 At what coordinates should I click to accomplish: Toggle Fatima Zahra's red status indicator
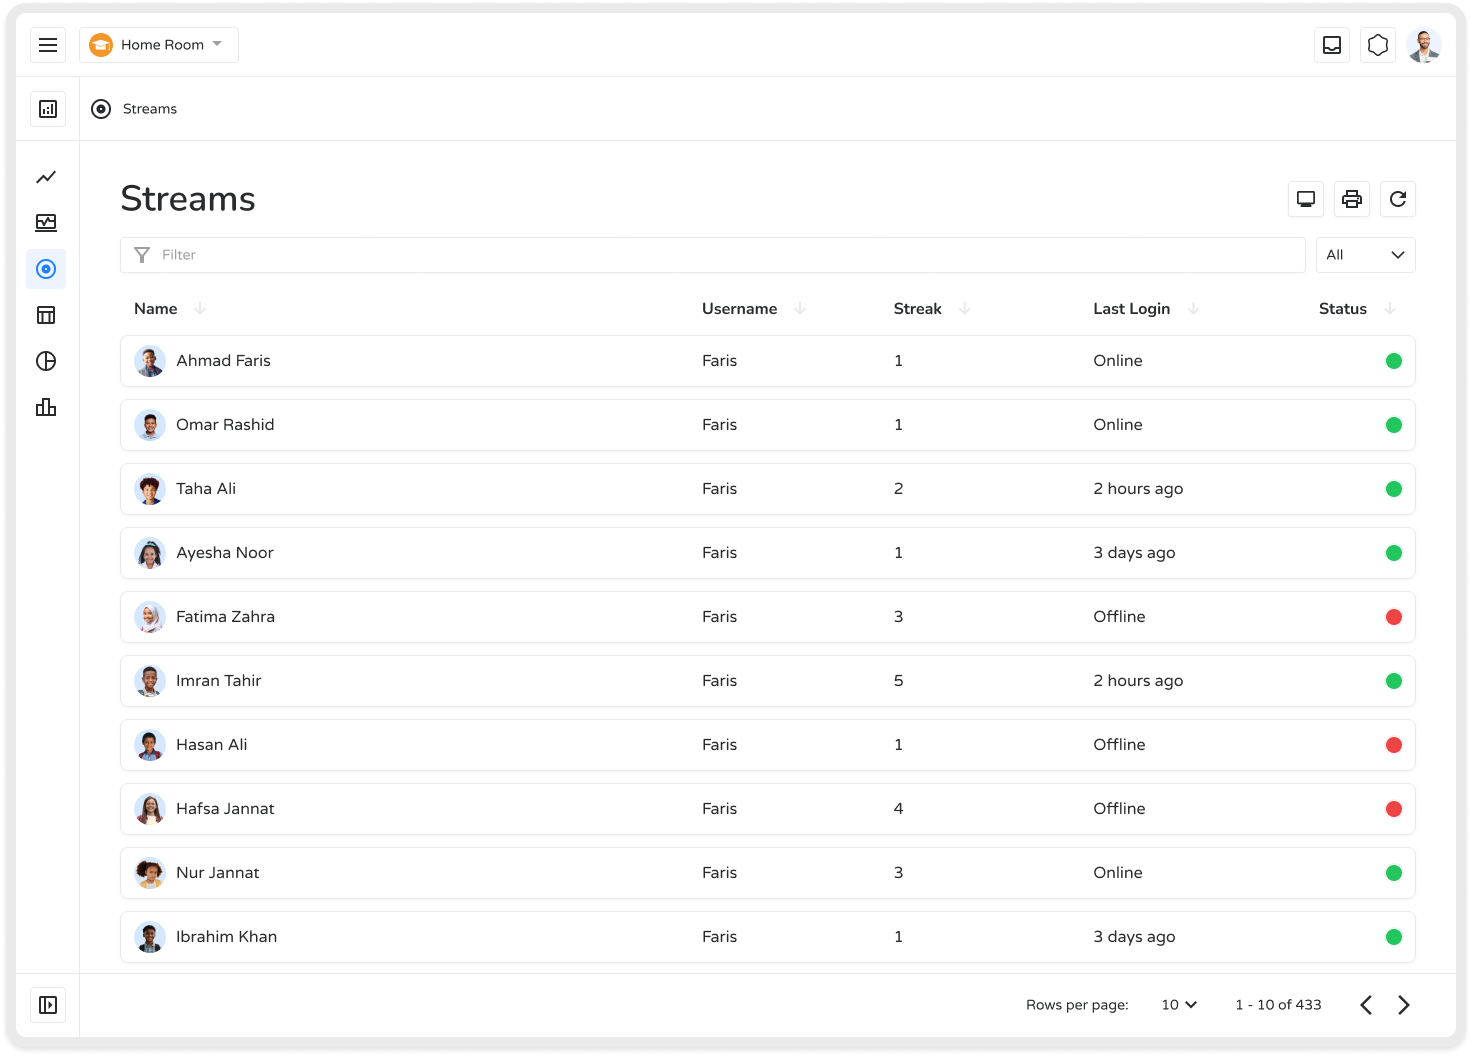click(1393, 617)
